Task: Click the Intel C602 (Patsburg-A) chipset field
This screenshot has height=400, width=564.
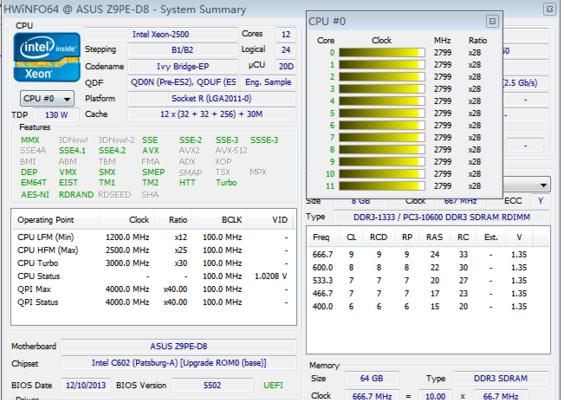Action: coord(179,363)
